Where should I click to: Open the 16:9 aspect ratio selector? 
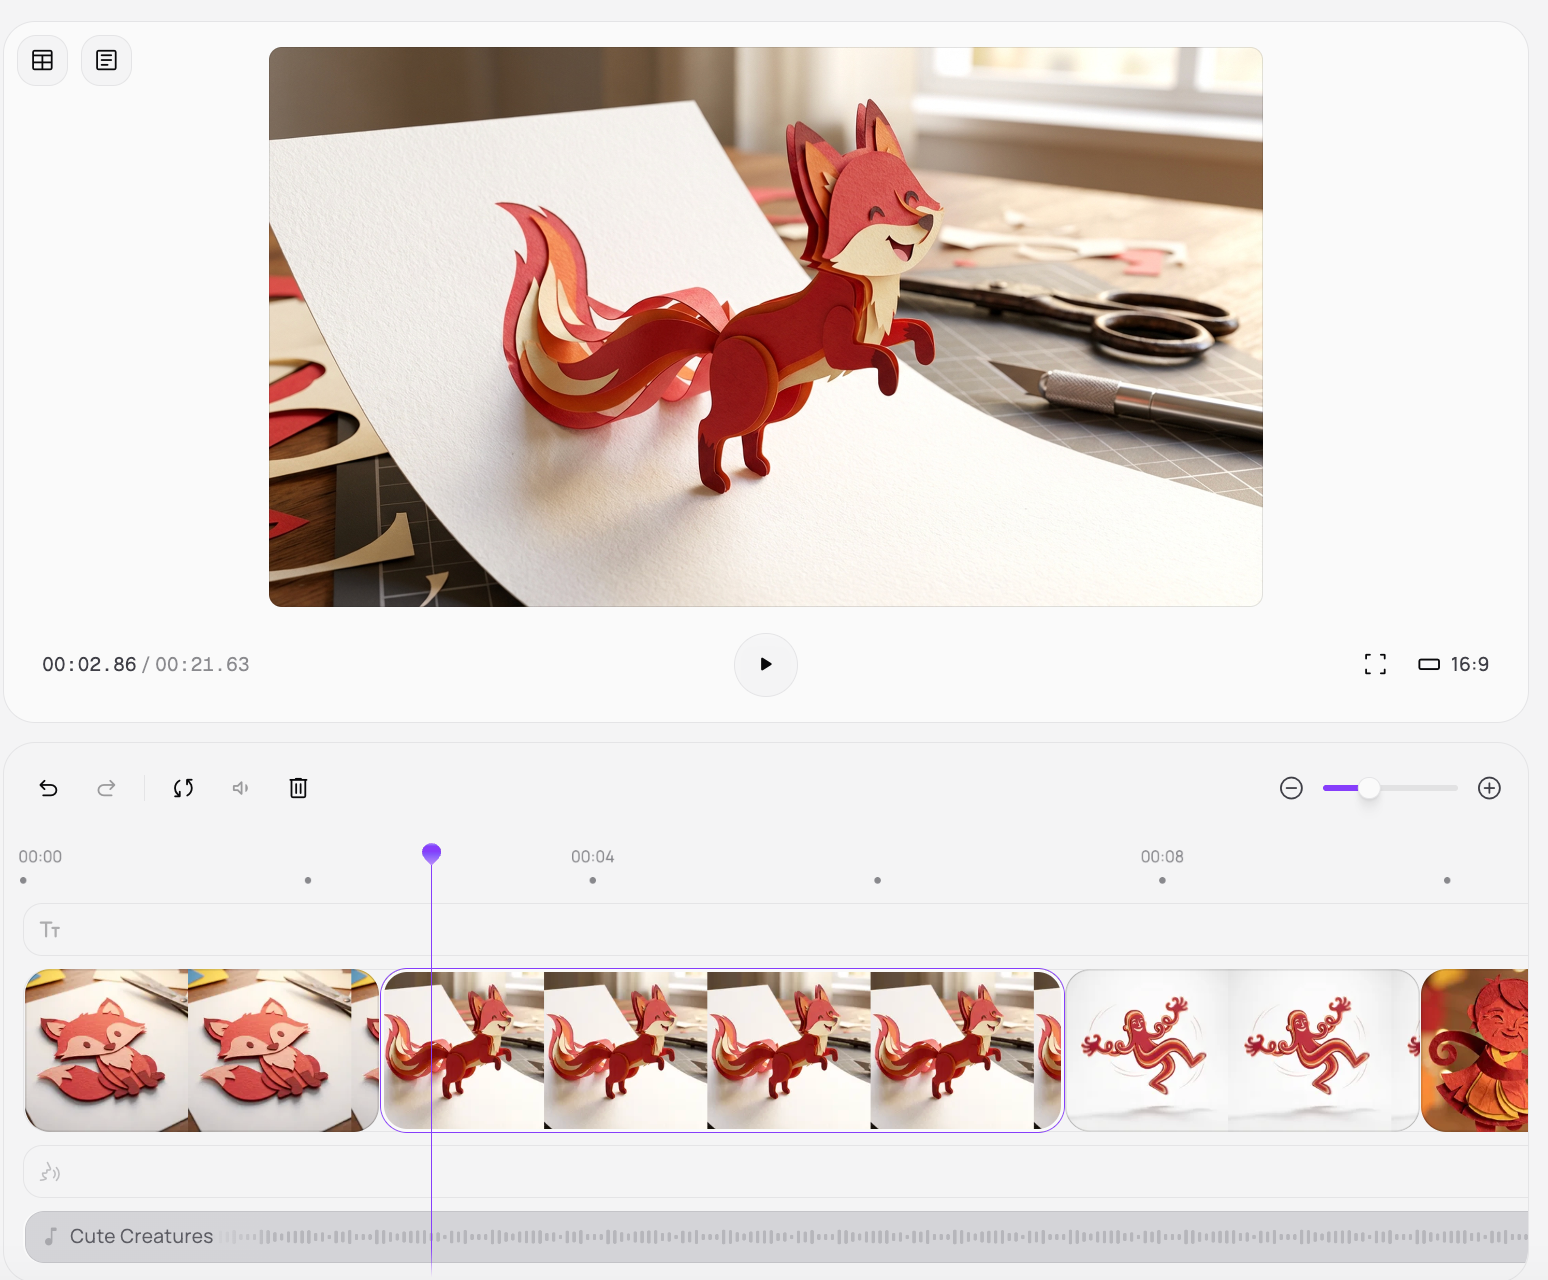1454,664
